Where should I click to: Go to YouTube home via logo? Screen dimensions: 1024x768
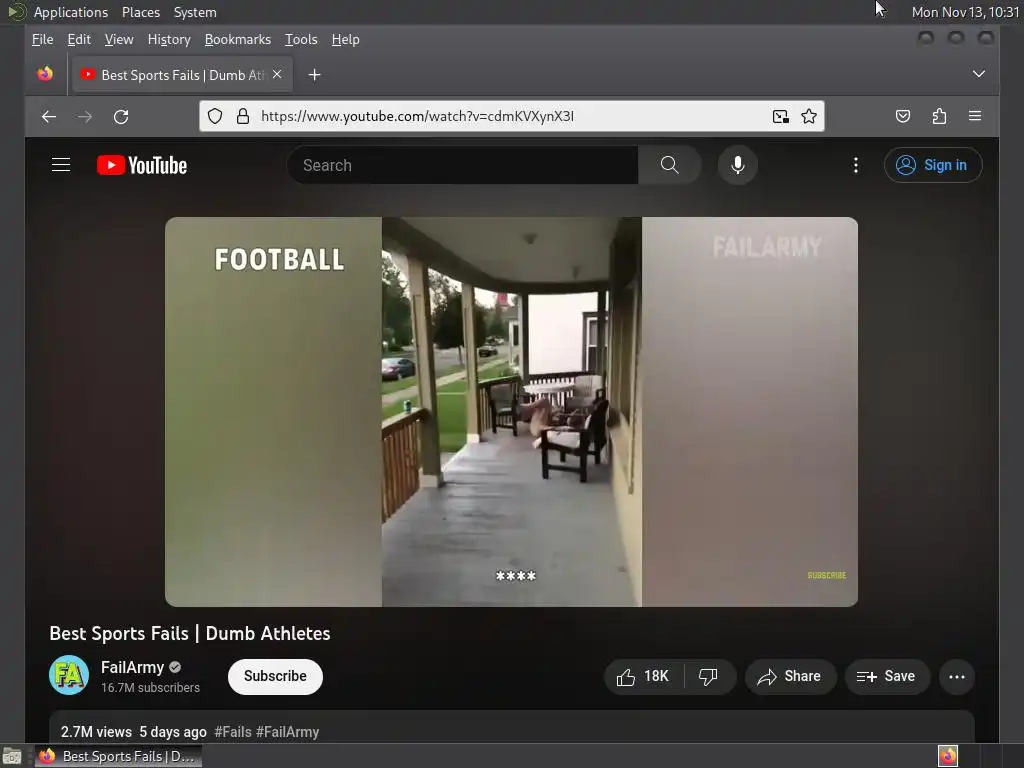point(142,165)
